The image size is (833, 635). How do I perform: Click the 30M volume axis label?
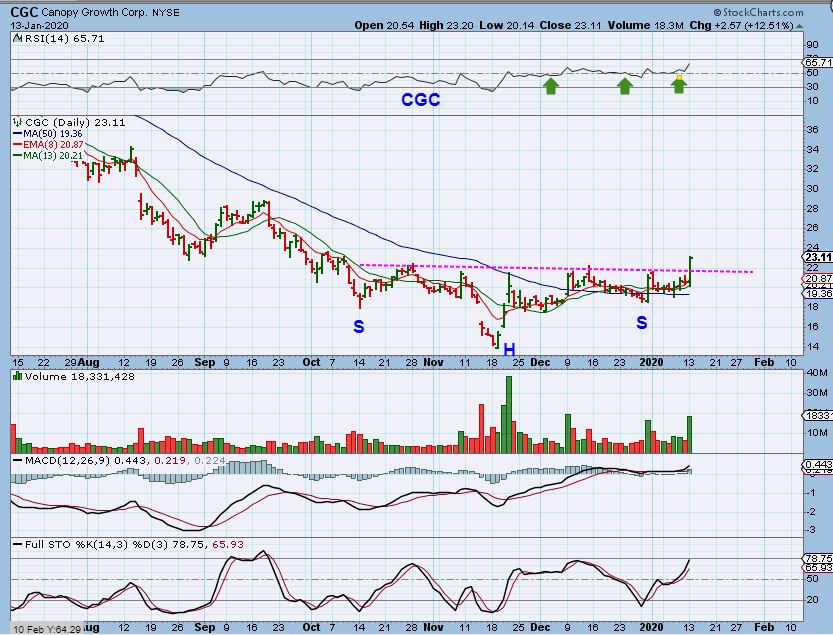[x=818, y=393]
